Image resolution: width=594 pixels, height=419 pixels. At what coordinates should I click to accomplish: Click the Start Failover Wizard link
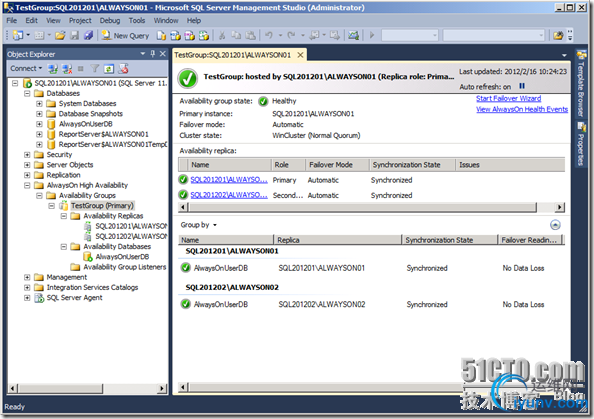(508, 98)
